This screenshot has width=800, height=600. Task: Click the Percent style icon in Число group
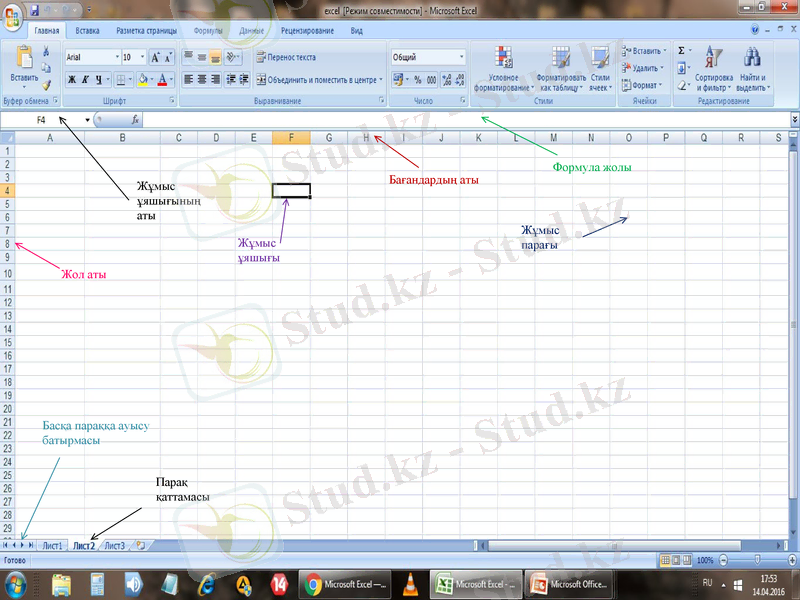tap(417, 78)
